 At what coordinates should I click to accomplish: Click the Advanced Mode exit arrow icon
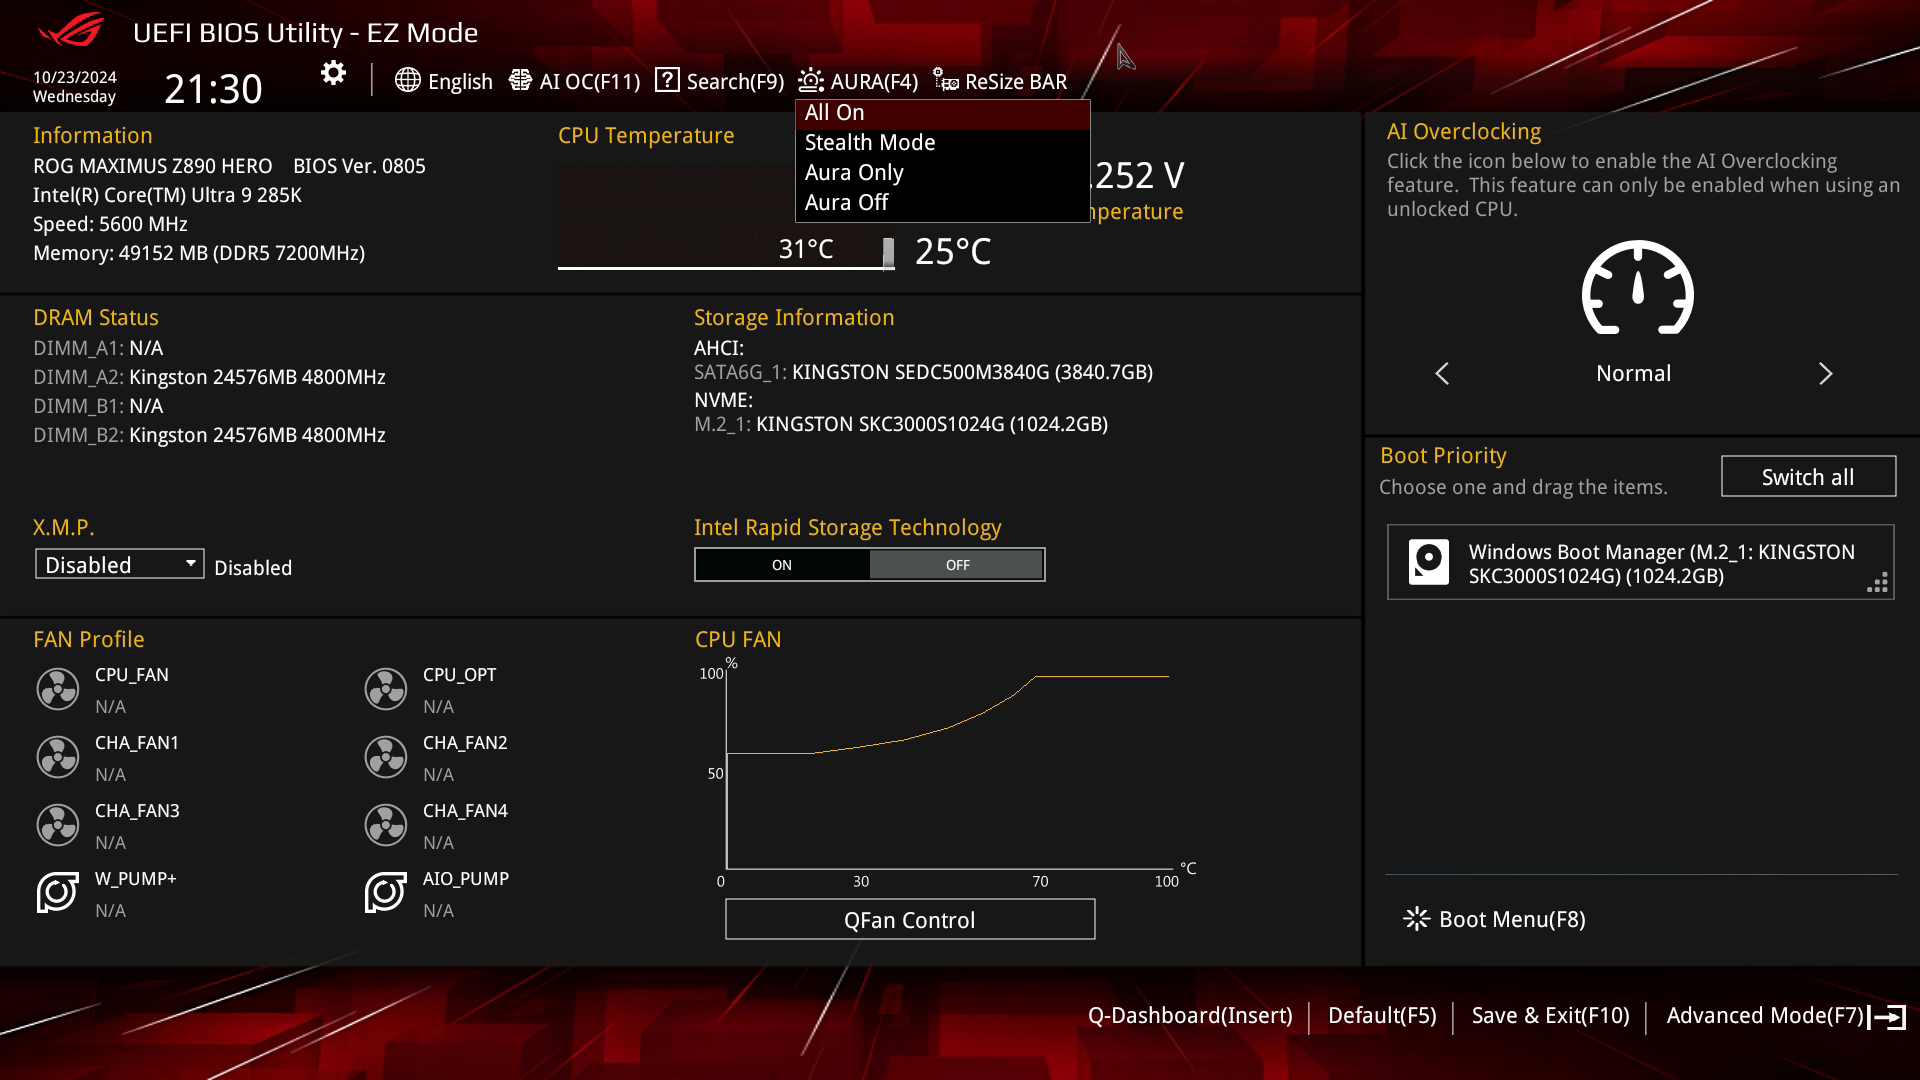point(1887,1017)
